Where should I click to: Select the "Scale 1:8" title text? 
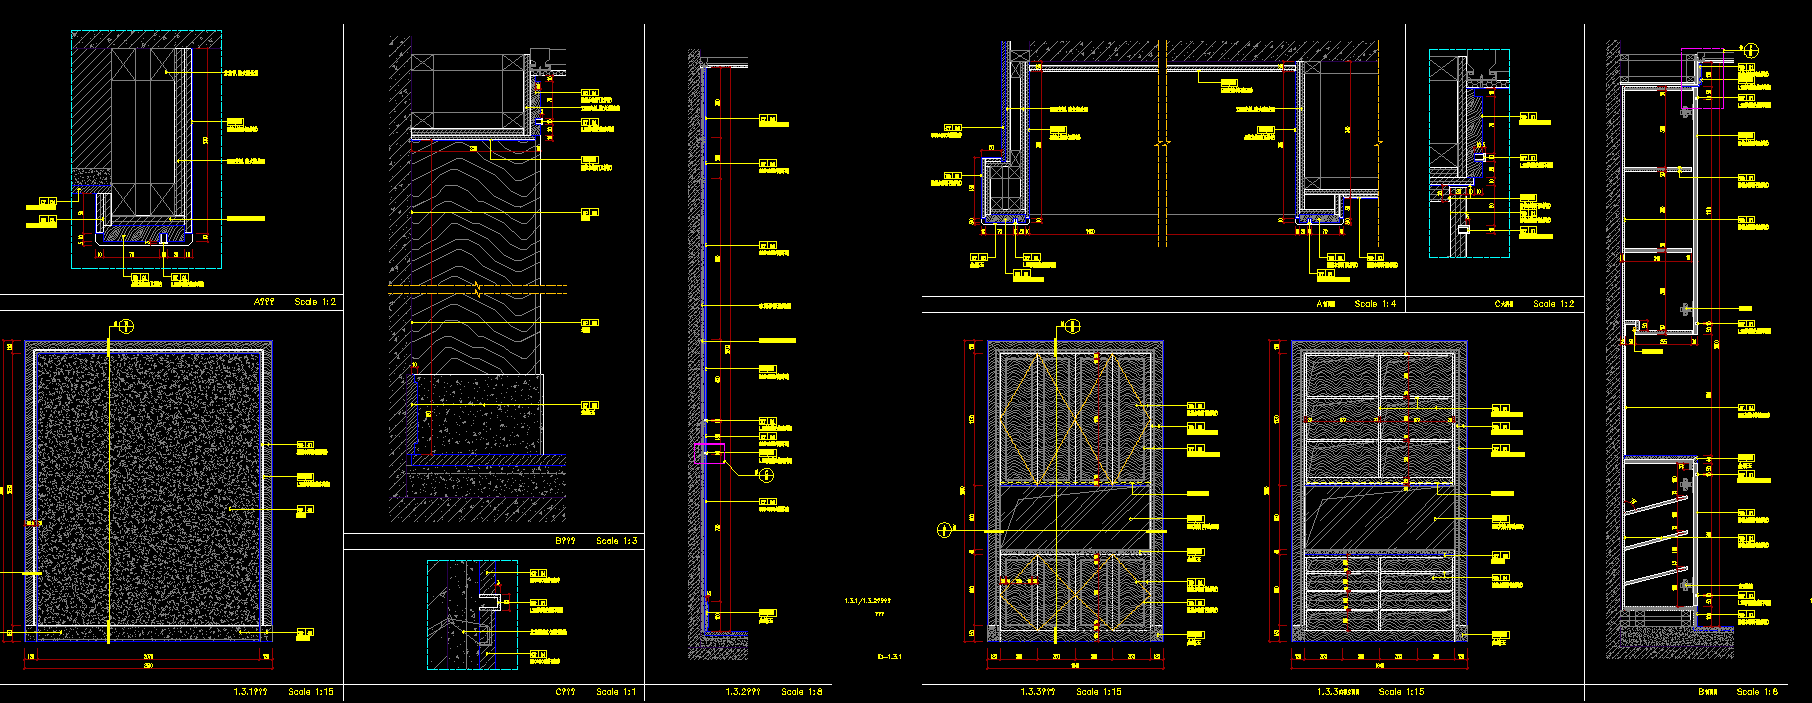point(802,692)
